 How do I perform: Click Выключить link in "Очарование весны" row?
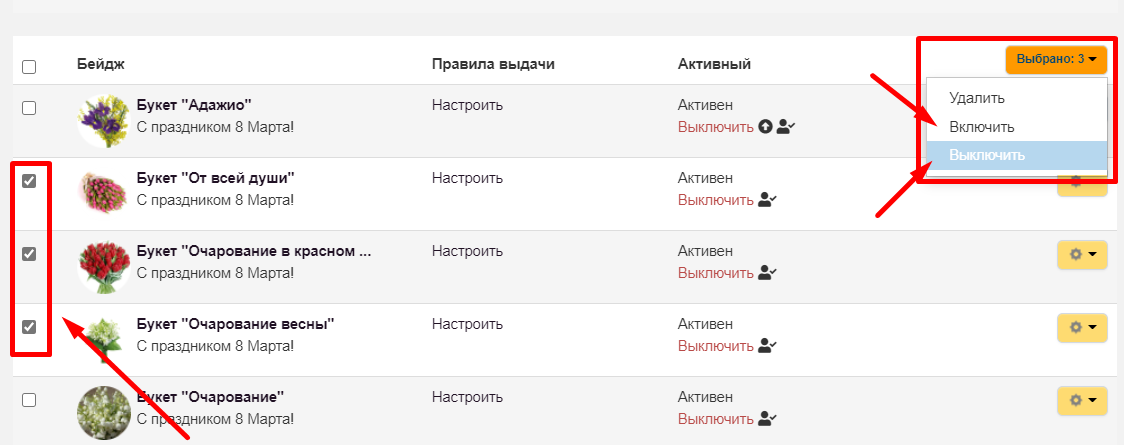pos(715,347)
